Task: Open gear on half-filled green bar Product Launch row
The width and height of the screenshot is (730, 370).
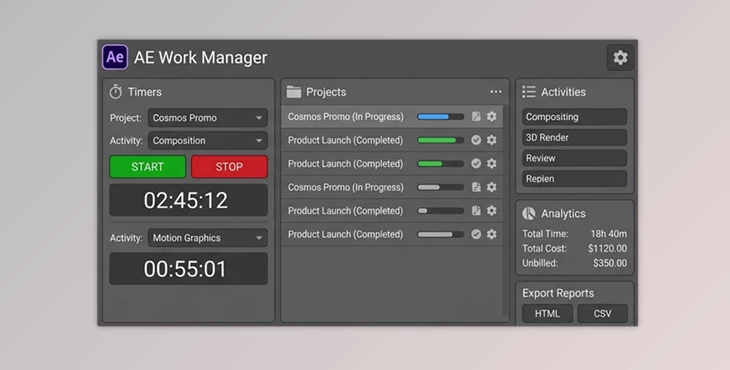Action: 492,163
